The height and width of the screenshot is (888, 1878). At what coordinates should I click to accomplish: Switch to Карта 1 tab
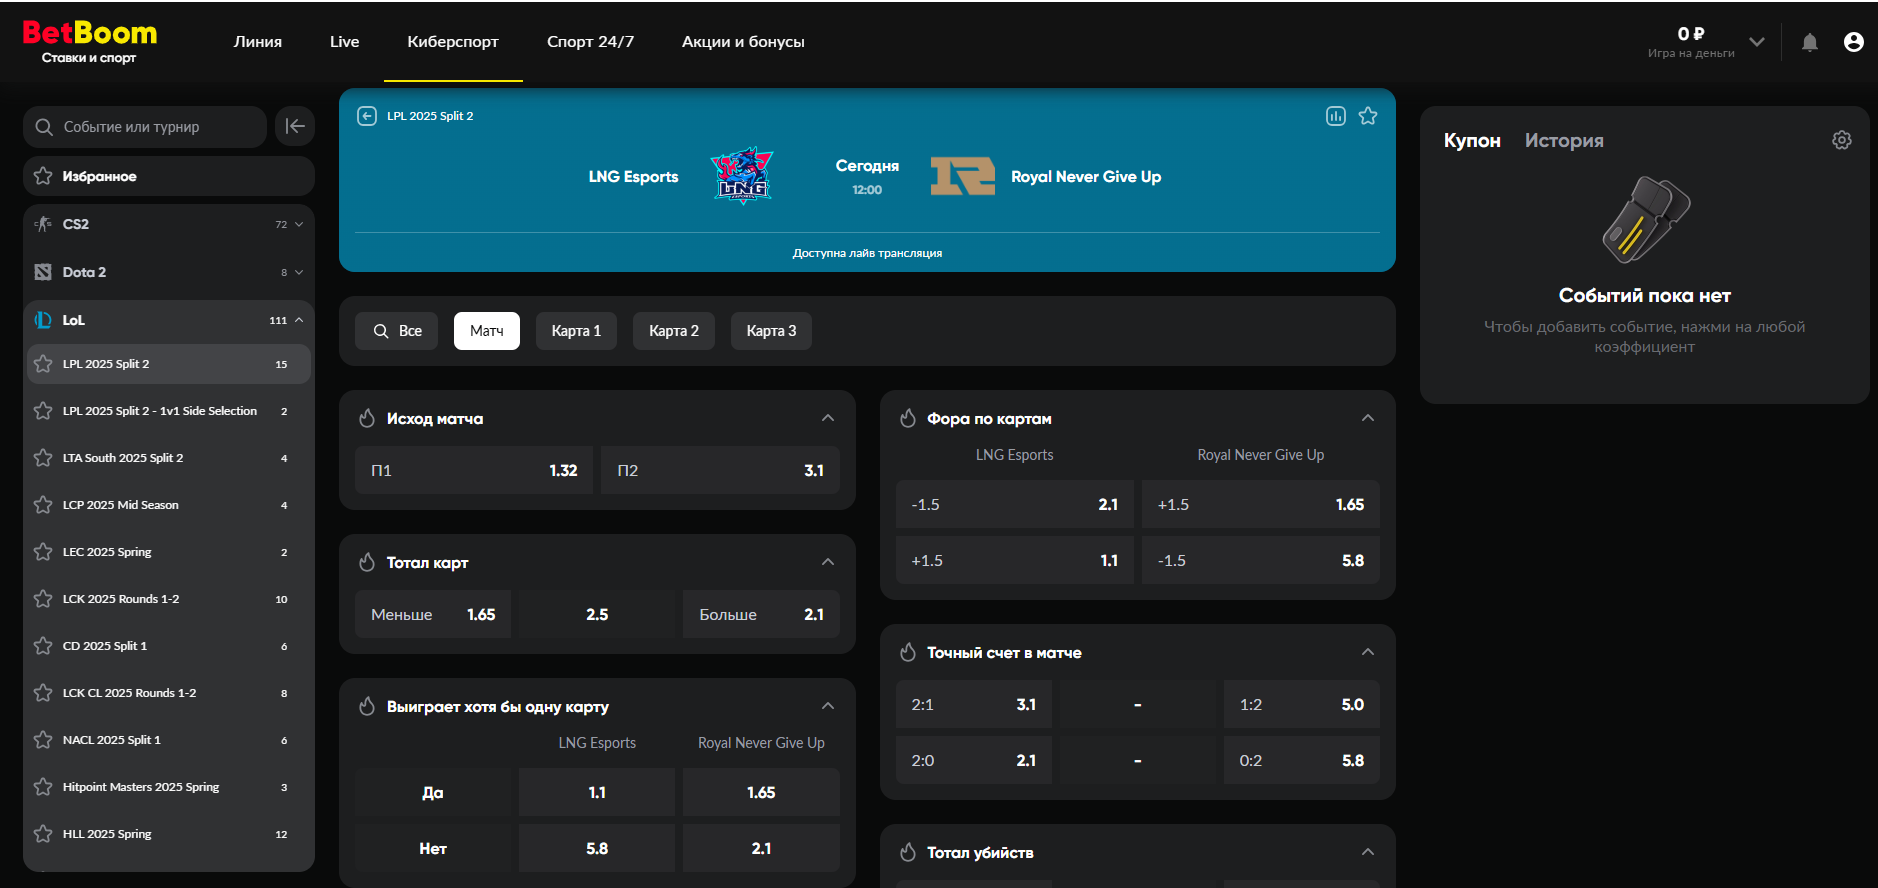coord(576,331)
